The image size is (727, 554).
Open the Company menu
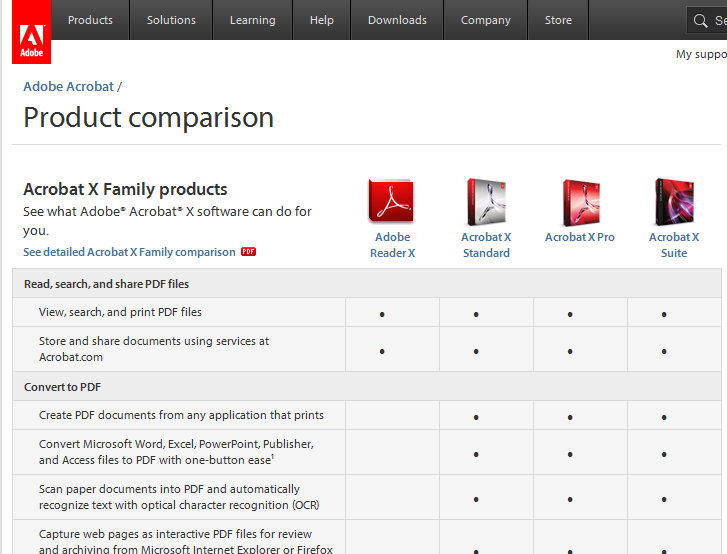(x=486, y=20)
